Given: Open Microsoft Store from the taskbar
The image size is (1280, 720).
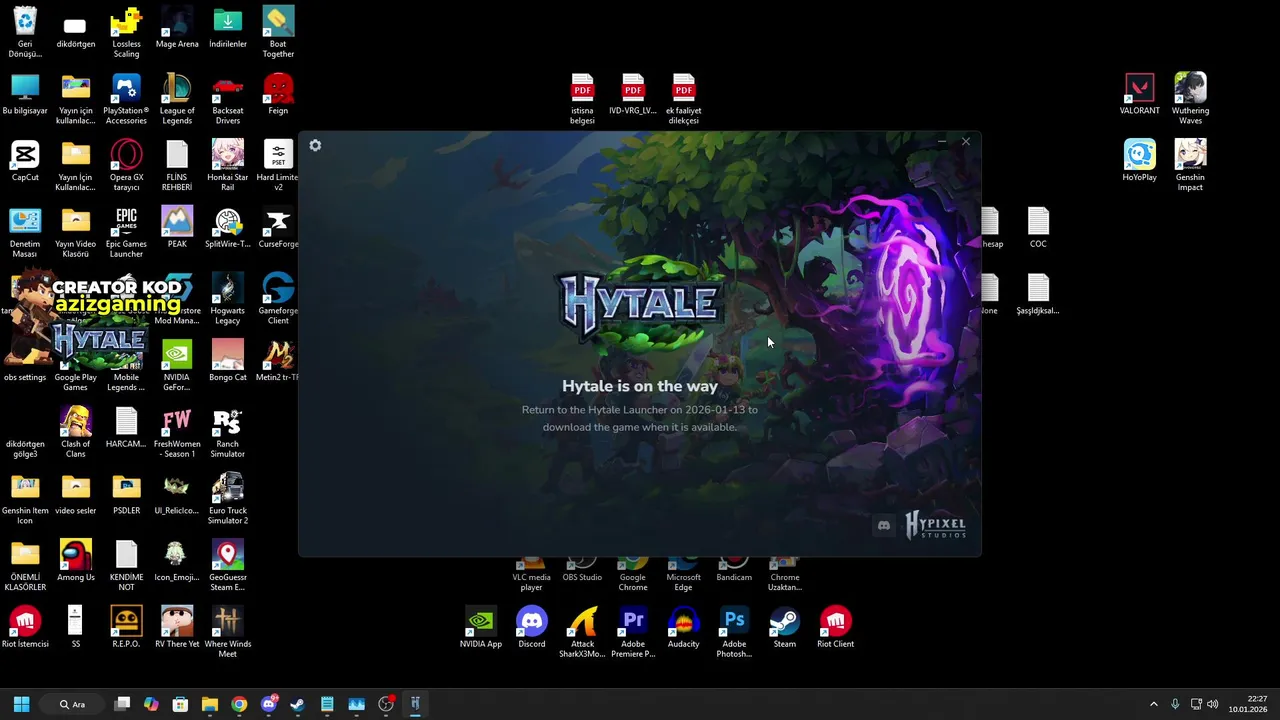Looking at the screenshot, I should 180,704.
